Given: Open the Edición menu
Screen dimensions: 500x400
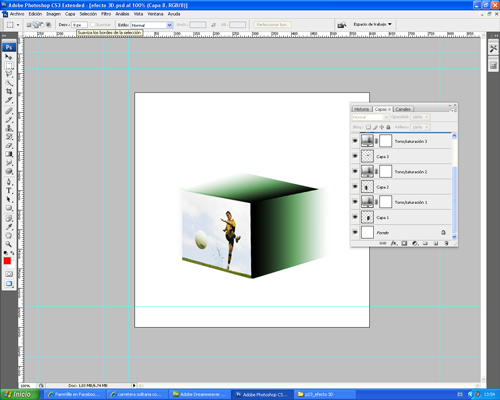Looking at the screenshot, I should pyautogui.click(x=35, y=14).
